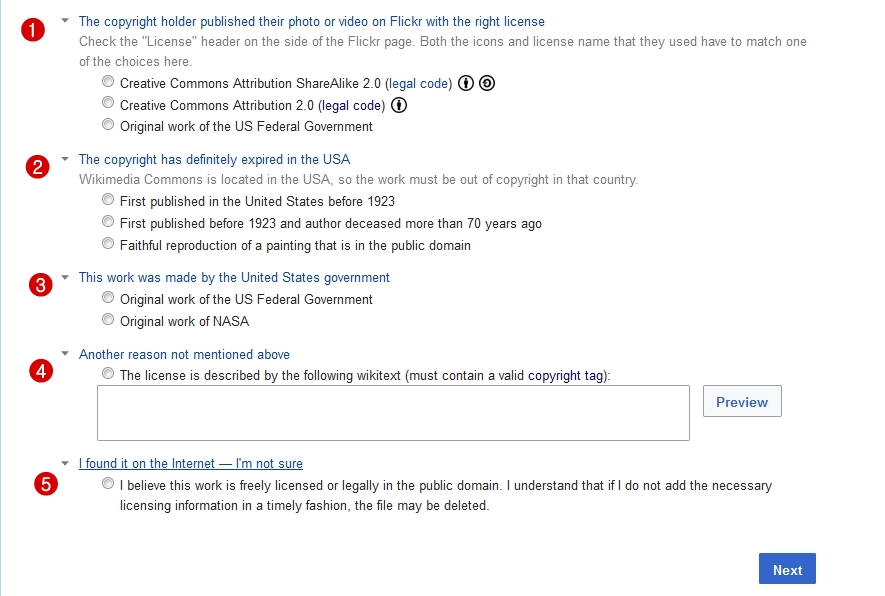The width and height of the screenshot is (885, 596).
Task: Select Creative Commons Attribution ShareAlike 2.0 radio button
Action: (x=108, y=82)
